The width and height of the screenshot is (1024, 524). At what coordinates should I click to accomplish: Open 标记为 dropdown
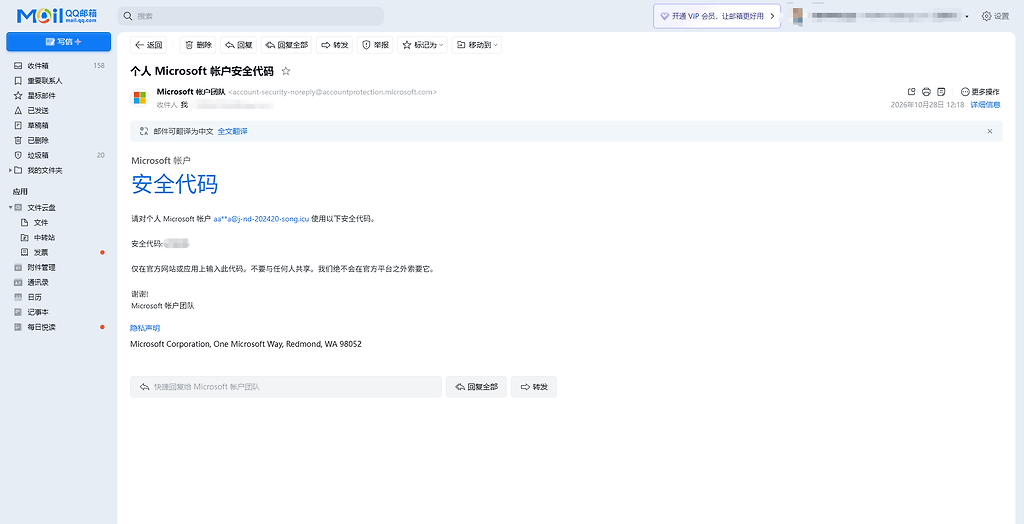(423, 45)
